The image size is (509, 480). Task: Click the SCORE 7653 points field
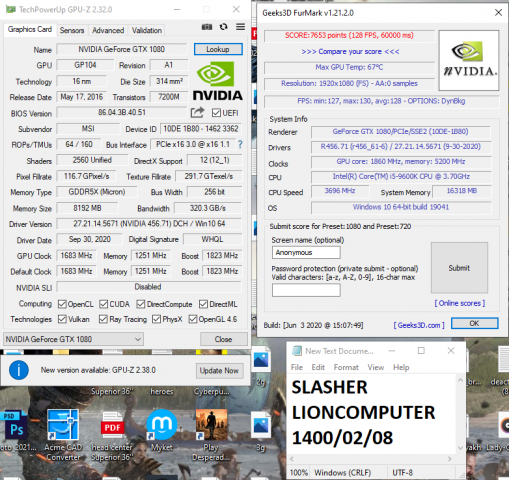pyautogui.click(x=349, y=36)
